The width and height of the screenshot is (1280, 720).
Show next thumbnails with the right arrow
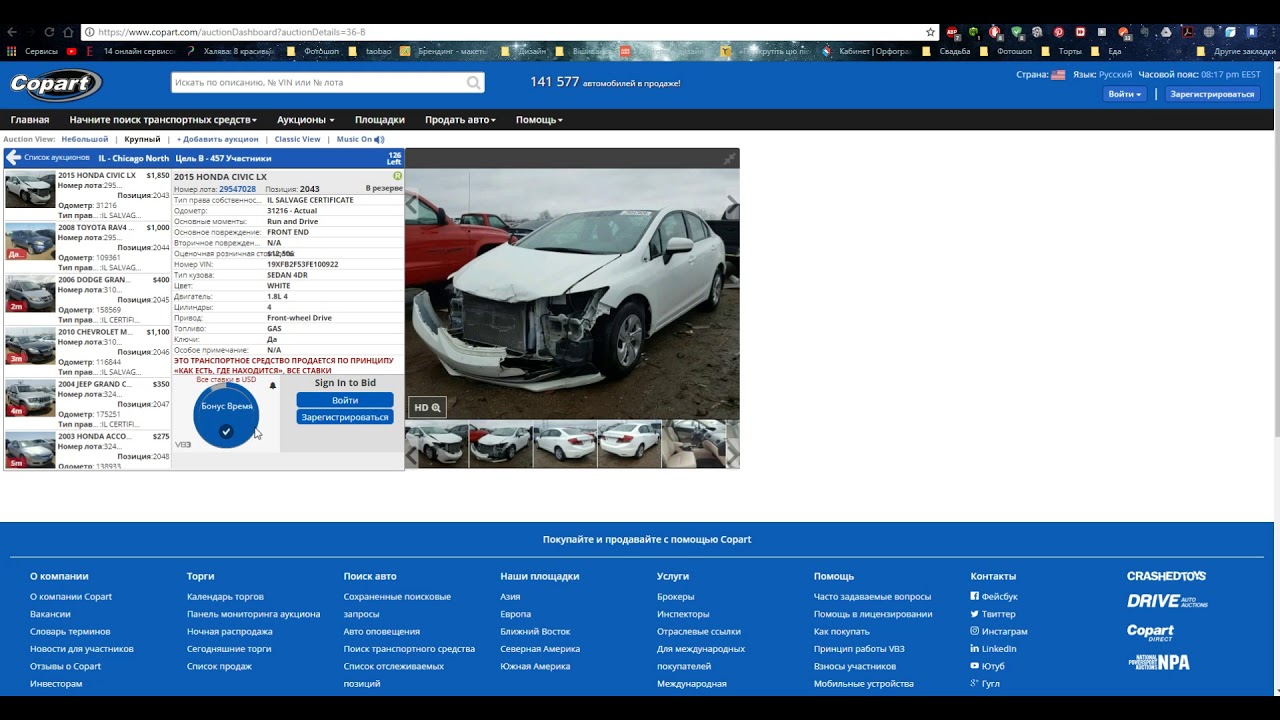(732, 455)
